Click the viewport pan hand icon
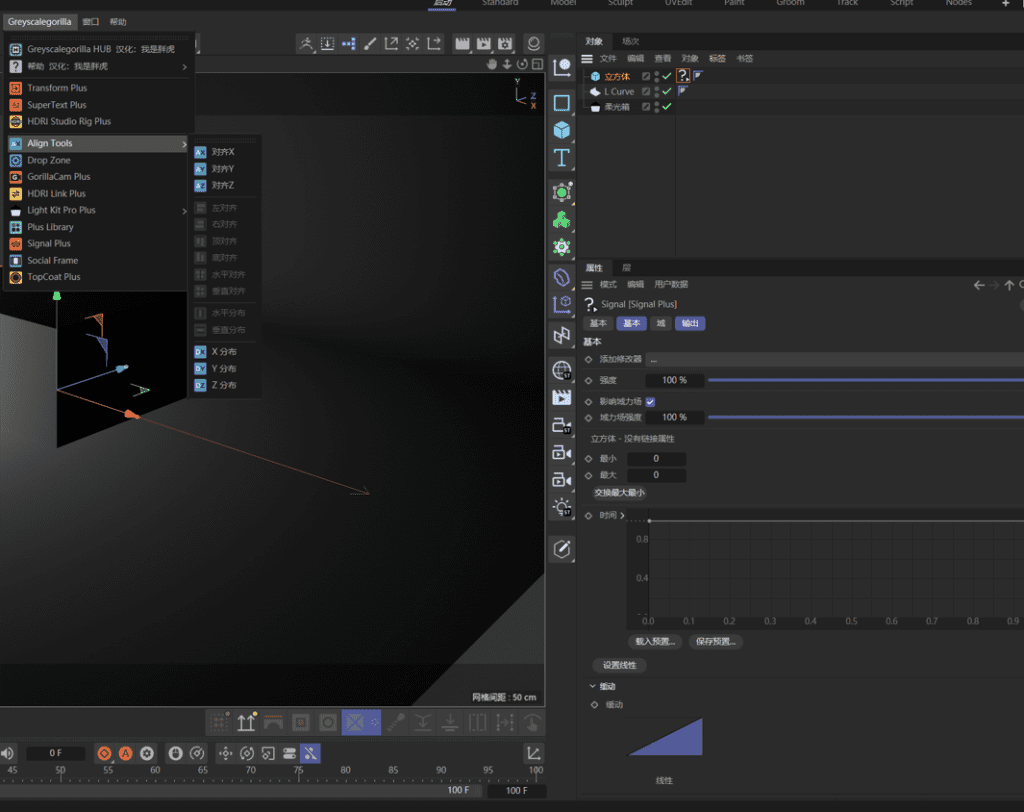This screenshot has height=812, width=1024. point(492,64)
